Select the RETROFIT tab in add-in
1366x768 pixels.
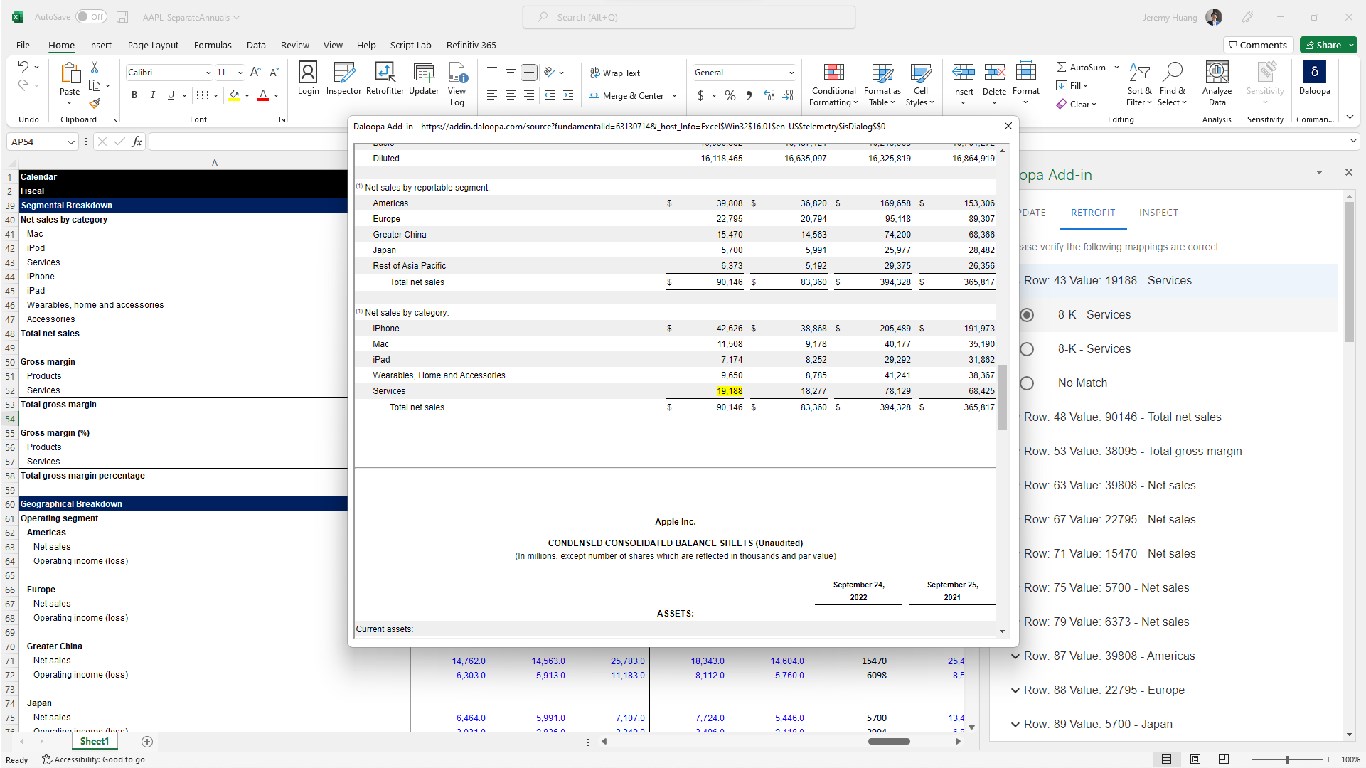click(x=1092, y=212)
